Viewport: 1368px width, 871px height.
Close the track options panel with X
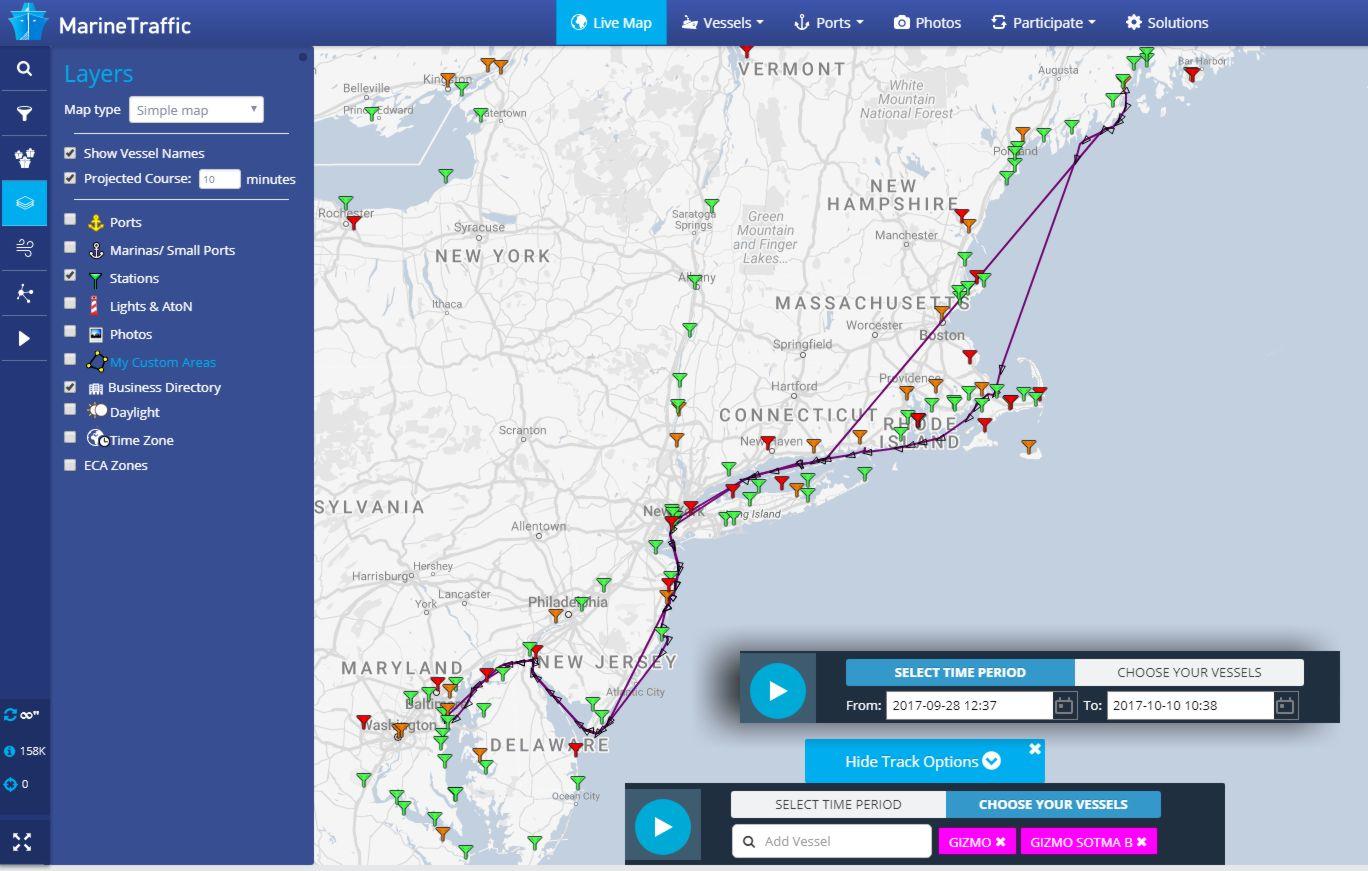point(1035,748)
